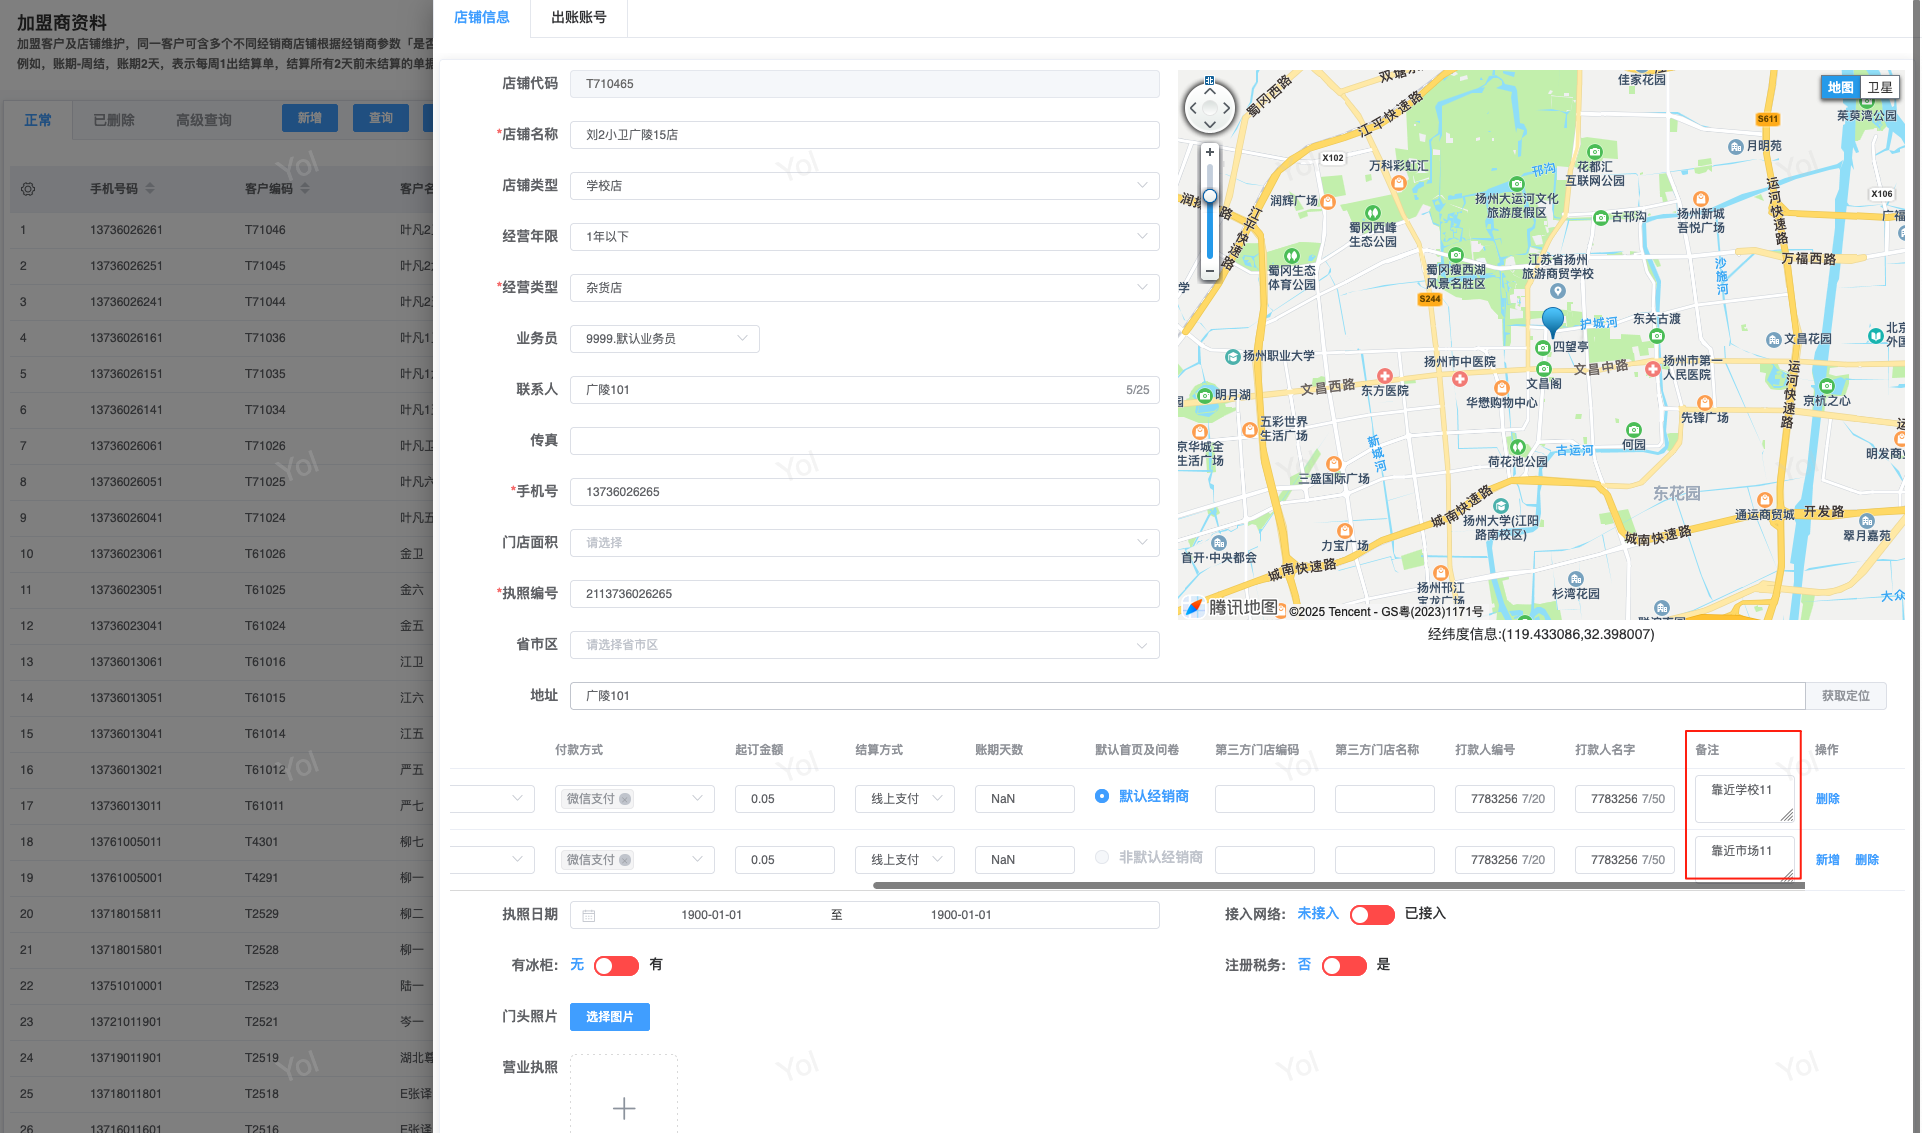
Task: Open the 店铺类型 dropdown
Action: [x=864, y=186]
